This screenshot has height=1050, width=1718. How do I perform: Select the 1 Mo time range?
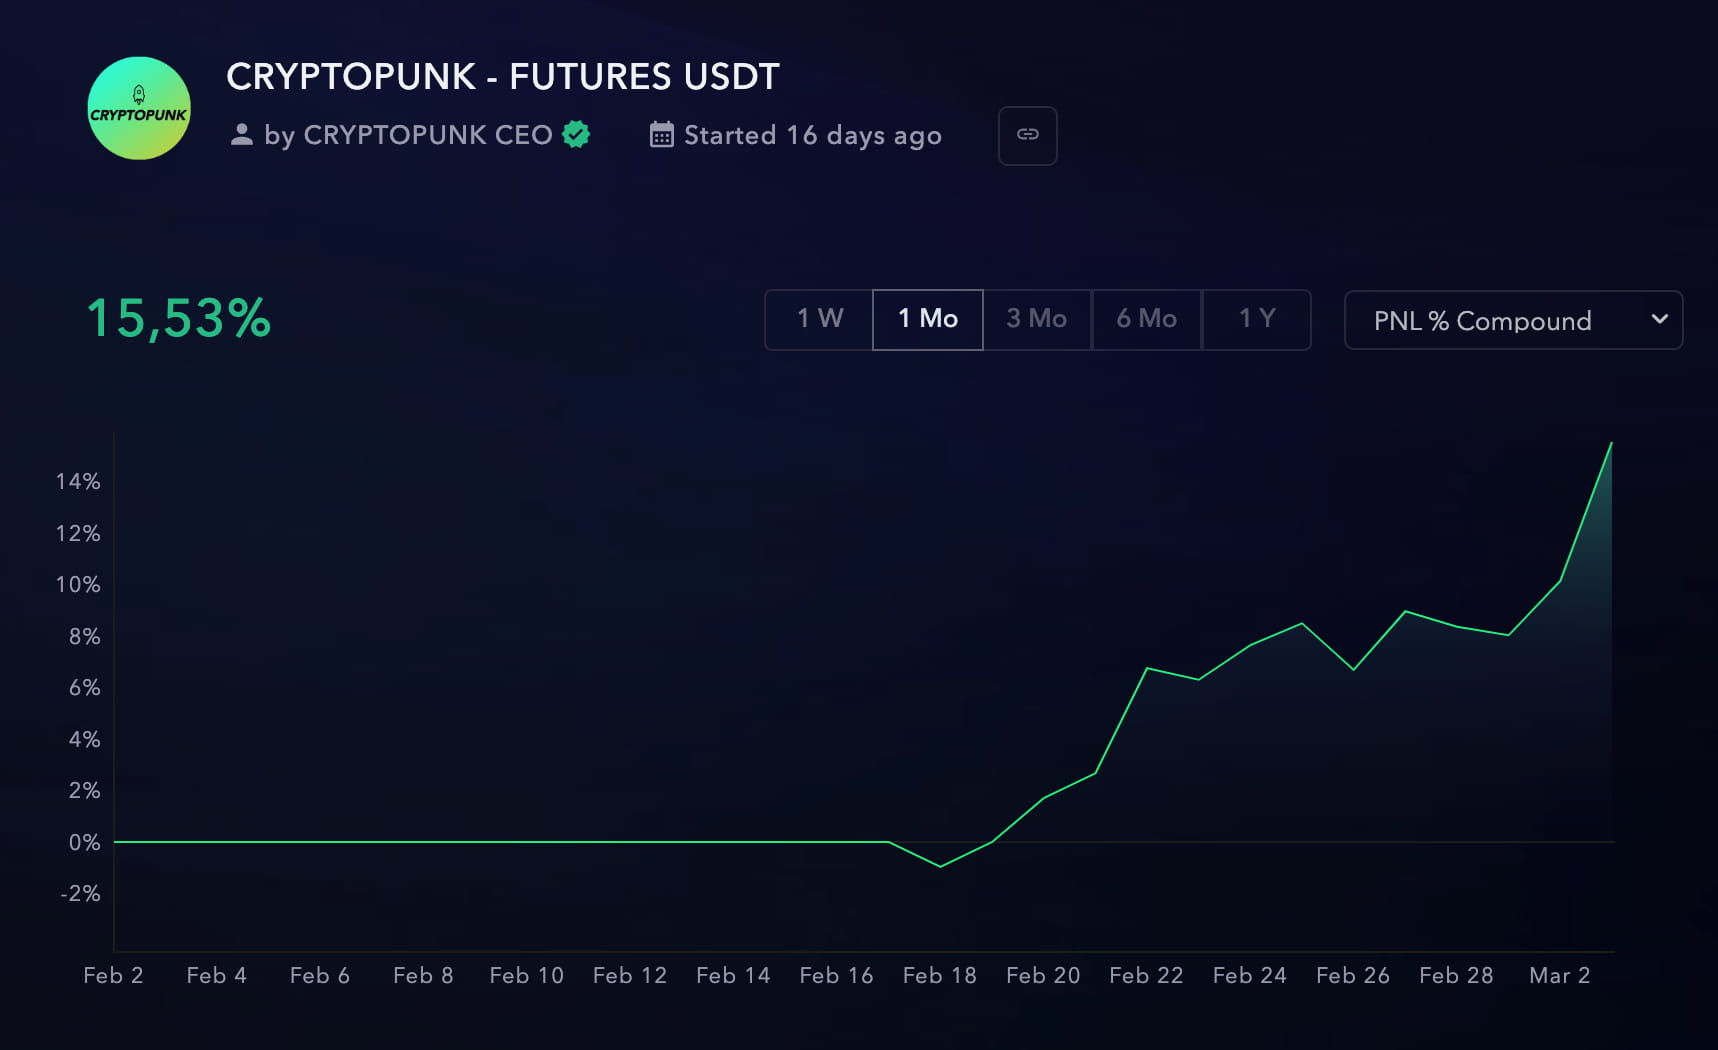pyautogui.click(x=928, y=319)
